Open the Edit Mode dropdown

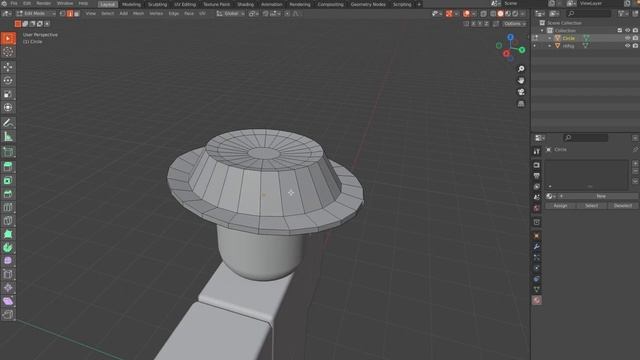coord(36,13)
